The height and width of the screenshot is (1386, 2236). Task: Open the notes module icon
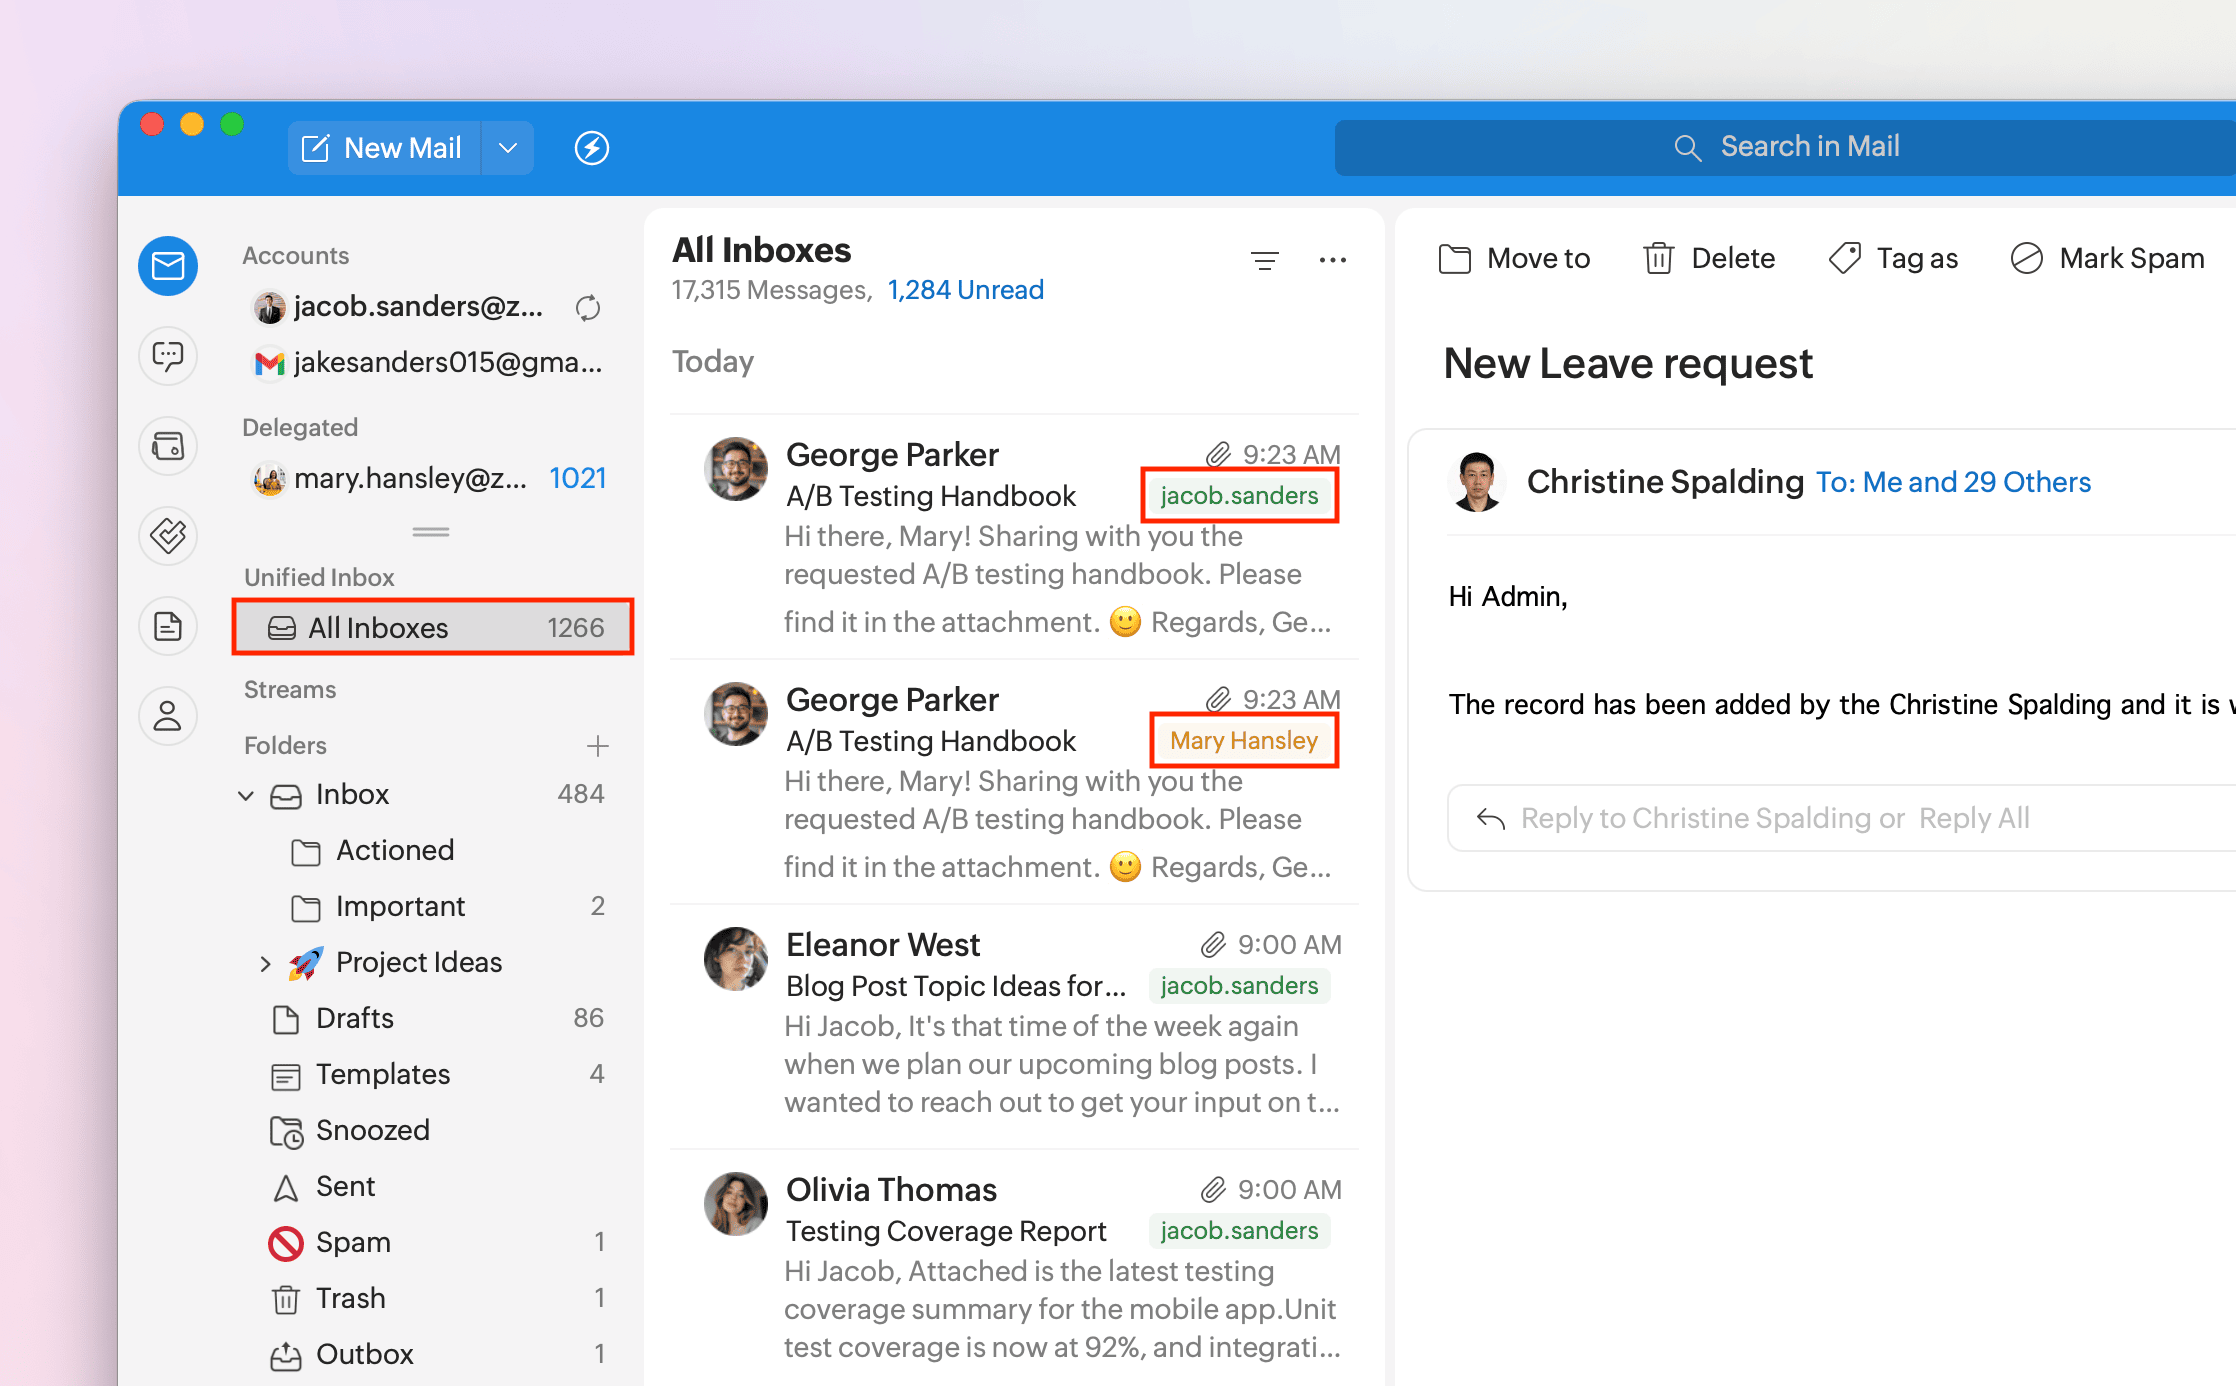(x=168, y=626)
